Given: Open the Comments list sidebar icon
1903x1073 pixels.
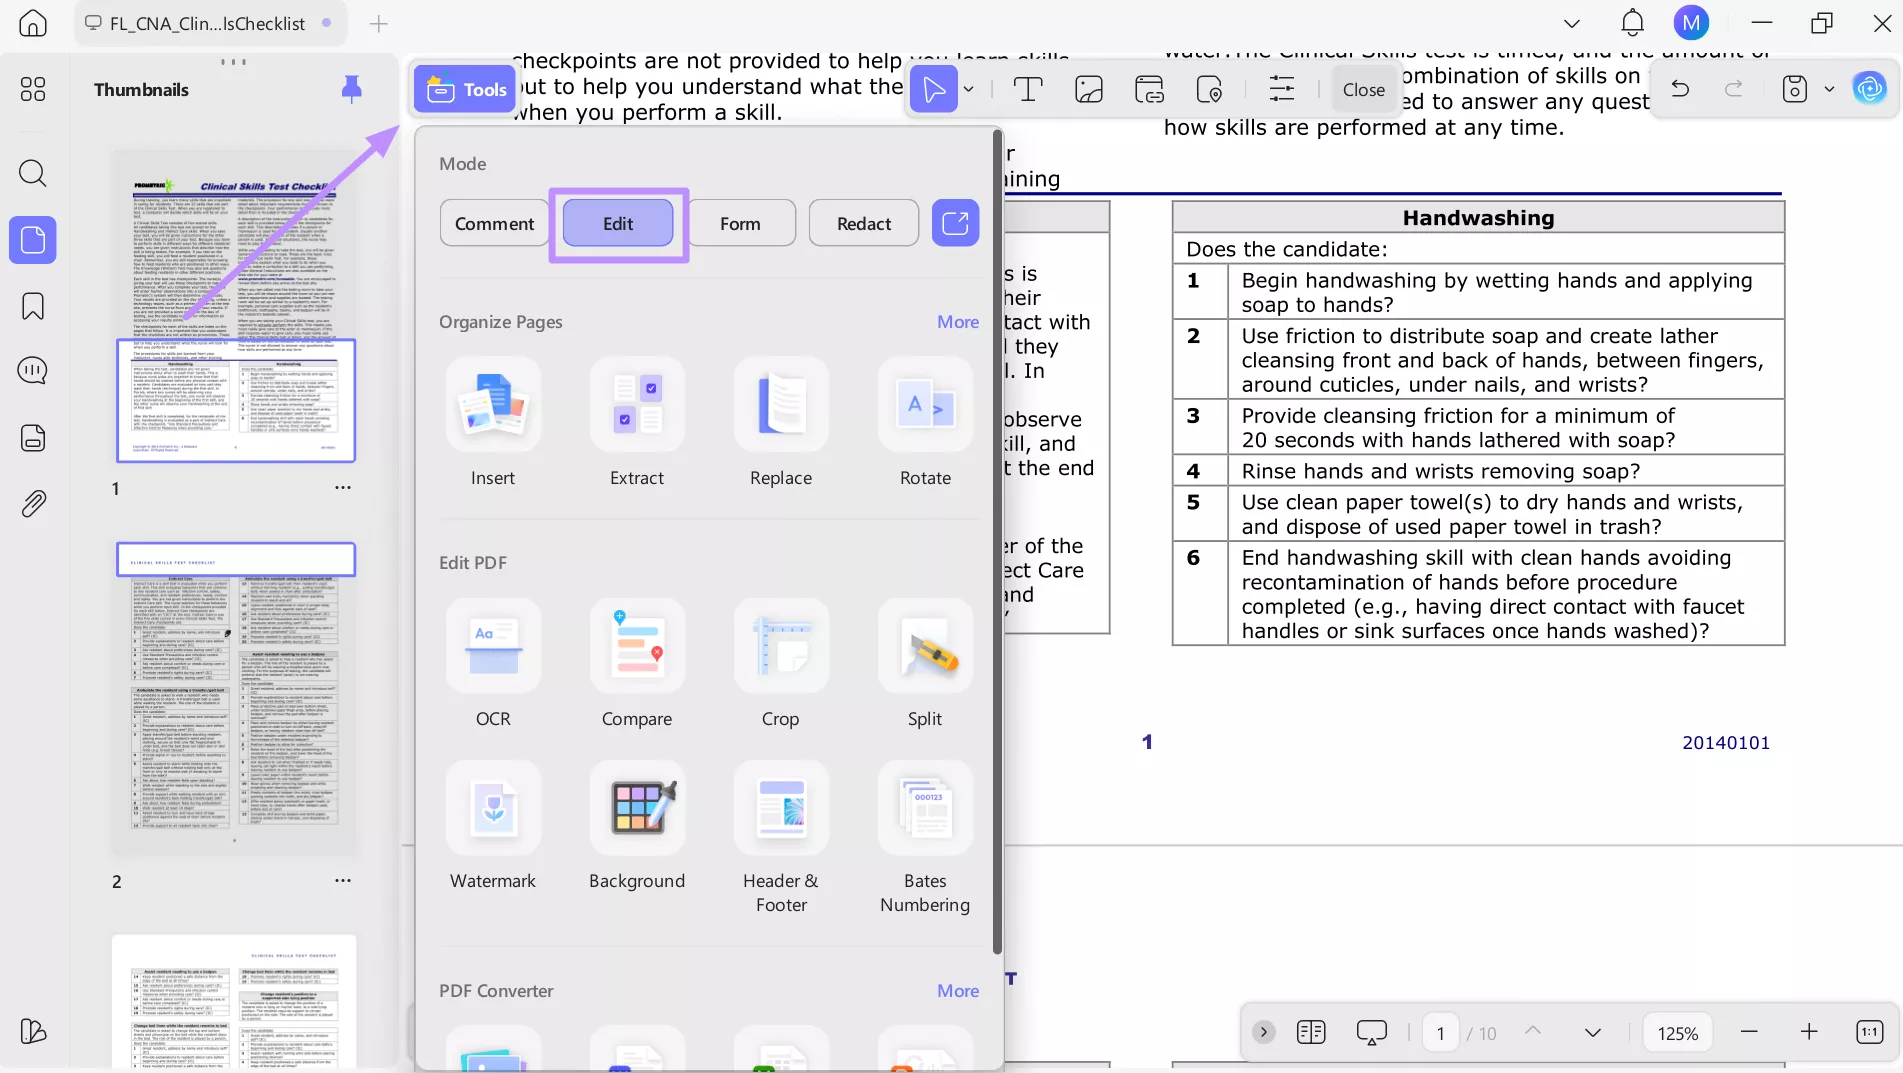Looking at the screenshot, I should point(33,371).
